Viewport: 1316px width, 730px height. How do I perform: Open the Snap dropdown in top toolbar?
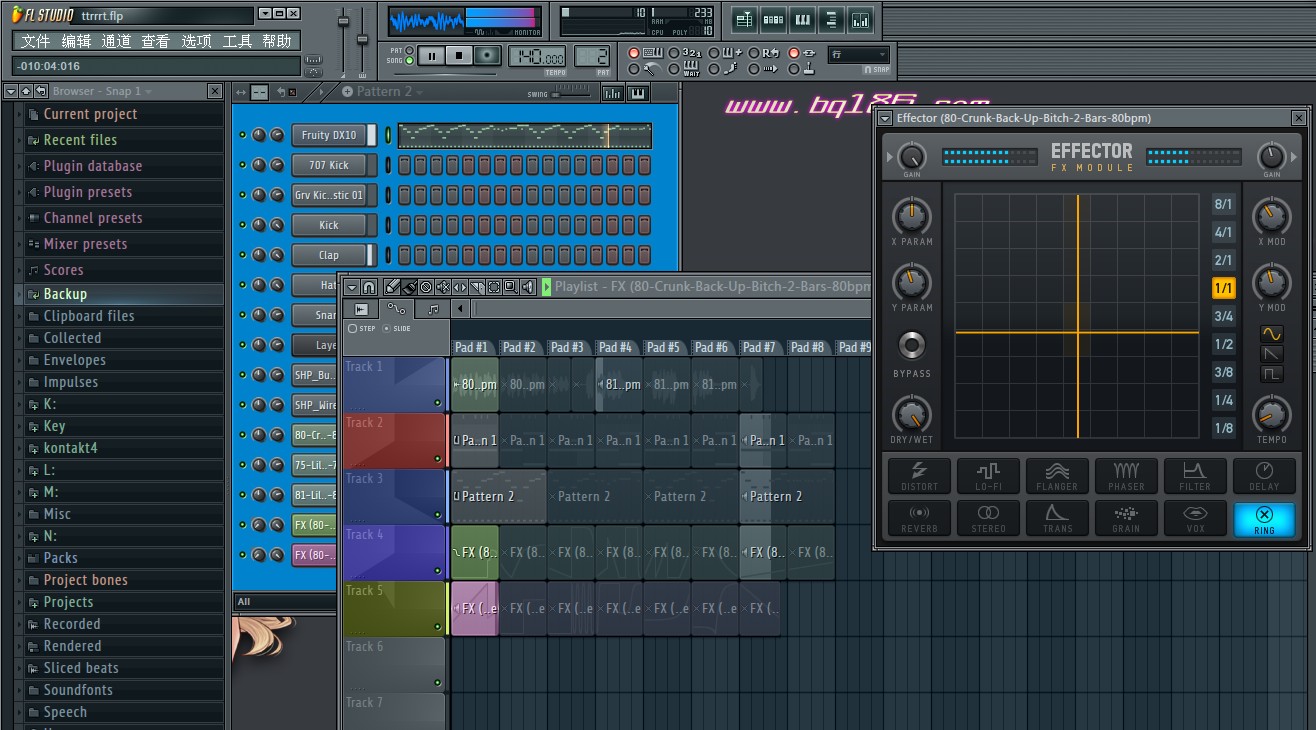[x=859, y=54]
